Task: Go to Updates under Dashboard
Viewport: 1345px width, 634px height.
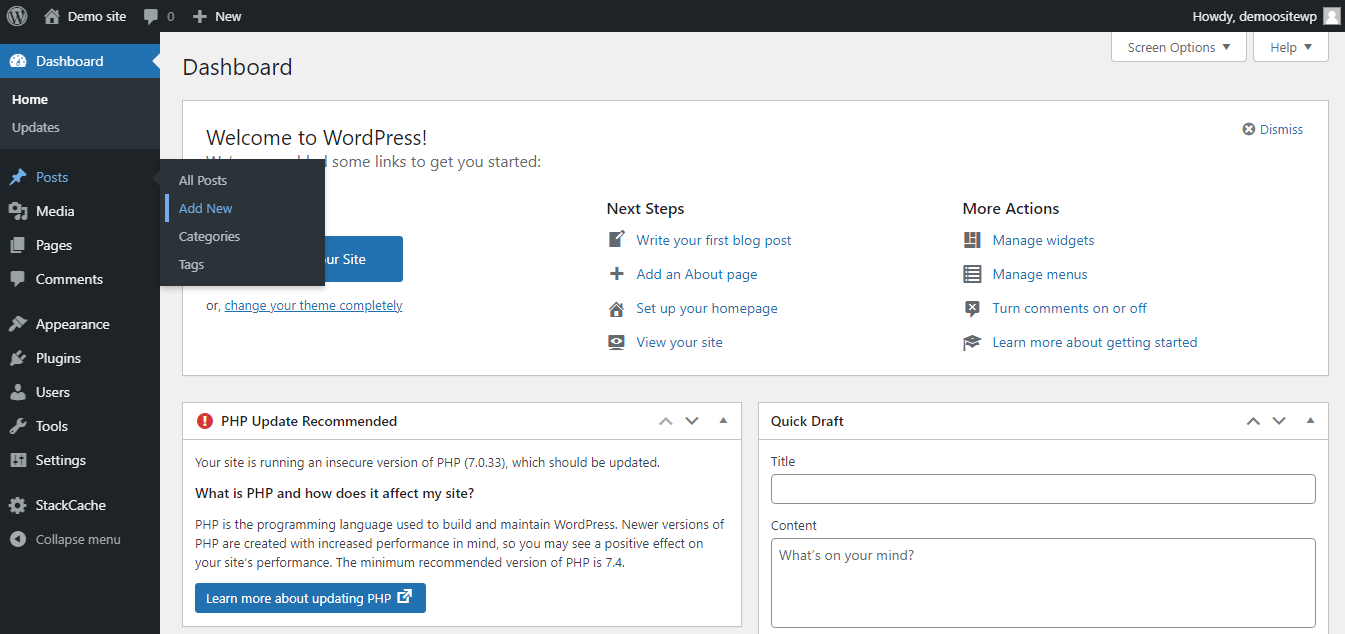Action: coord(36,127)
